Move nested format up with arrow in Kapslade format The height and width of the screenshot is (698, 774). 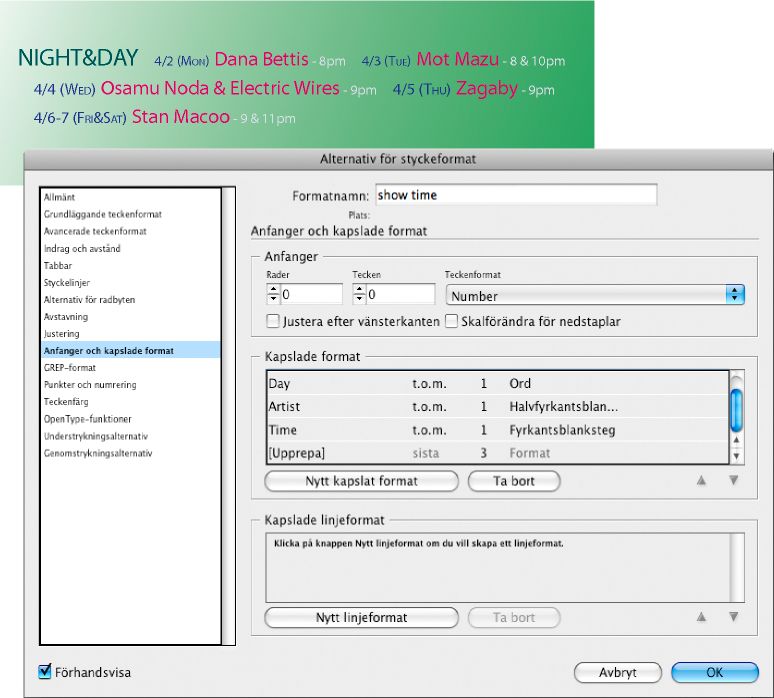tap(701, 480)
